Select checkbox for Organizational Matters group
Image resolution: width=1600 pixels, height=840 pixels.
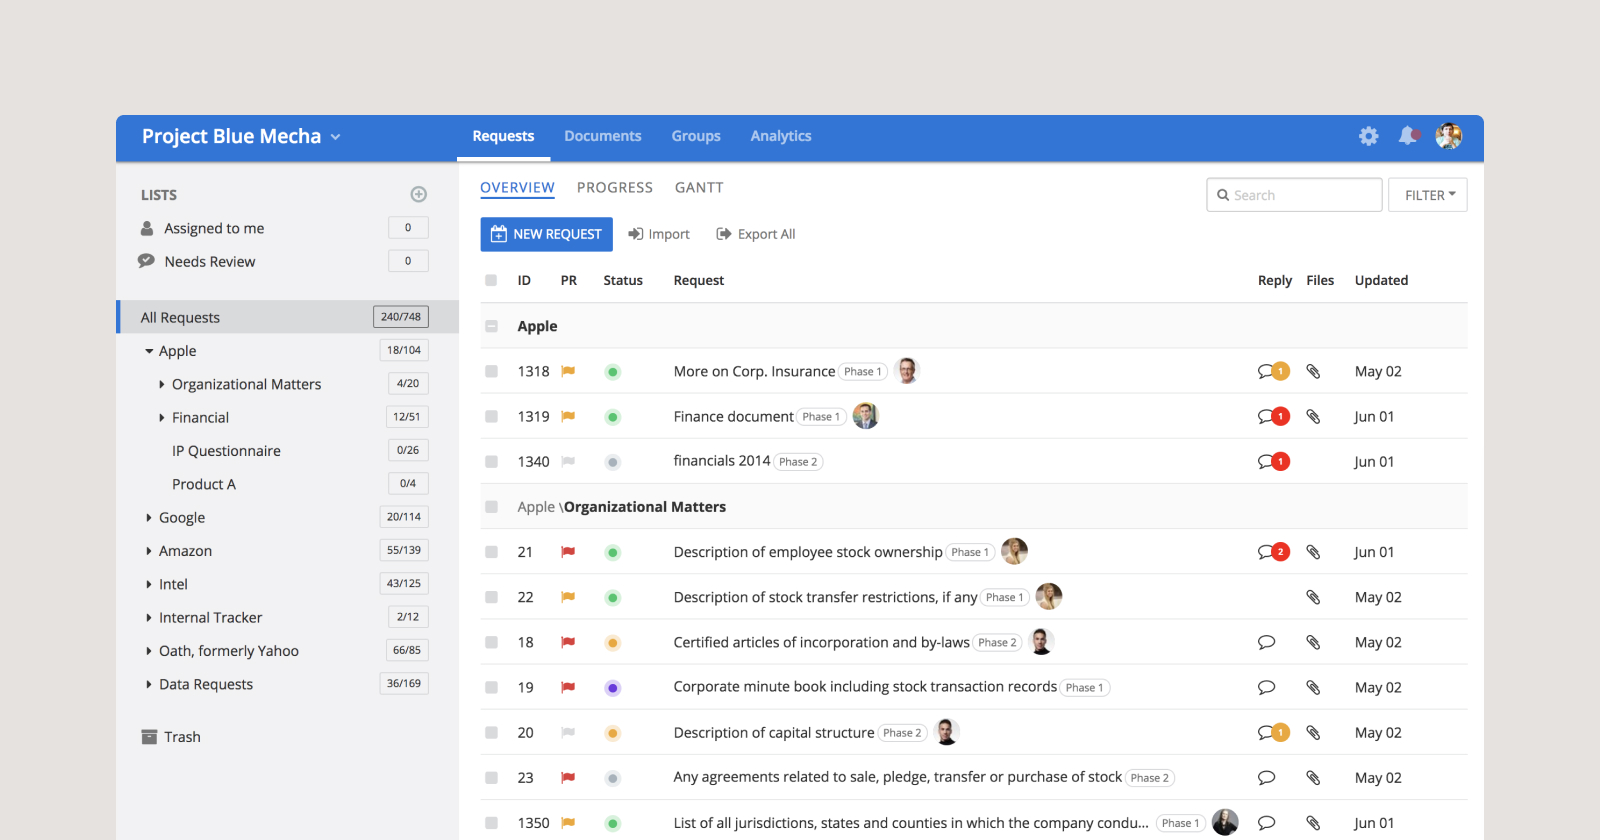491,507
